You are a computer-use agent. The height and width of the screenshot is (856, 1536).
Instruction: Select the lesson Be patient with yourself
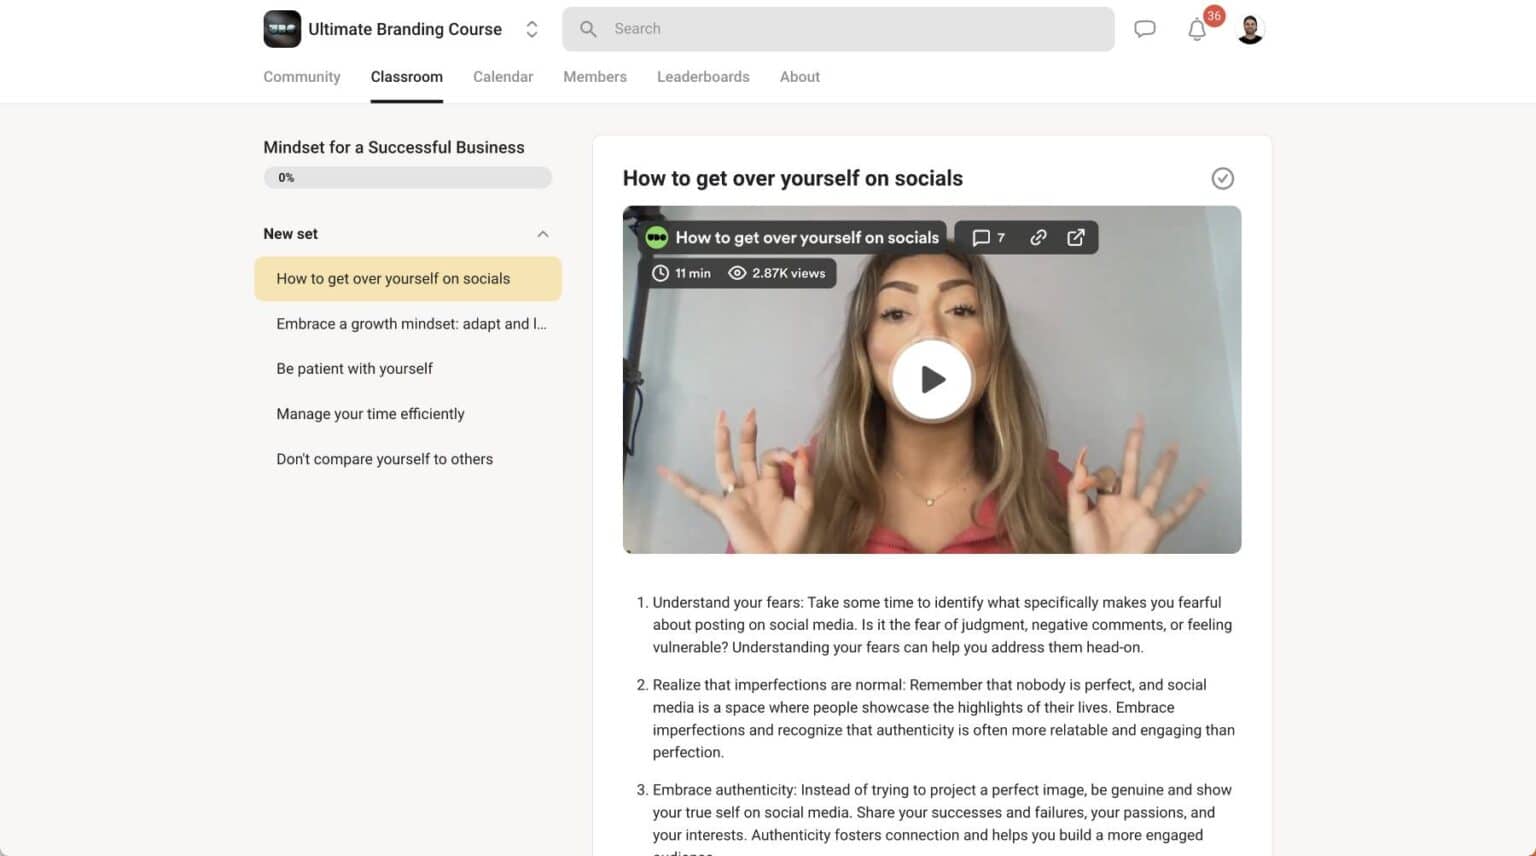(x=354, y=368)
